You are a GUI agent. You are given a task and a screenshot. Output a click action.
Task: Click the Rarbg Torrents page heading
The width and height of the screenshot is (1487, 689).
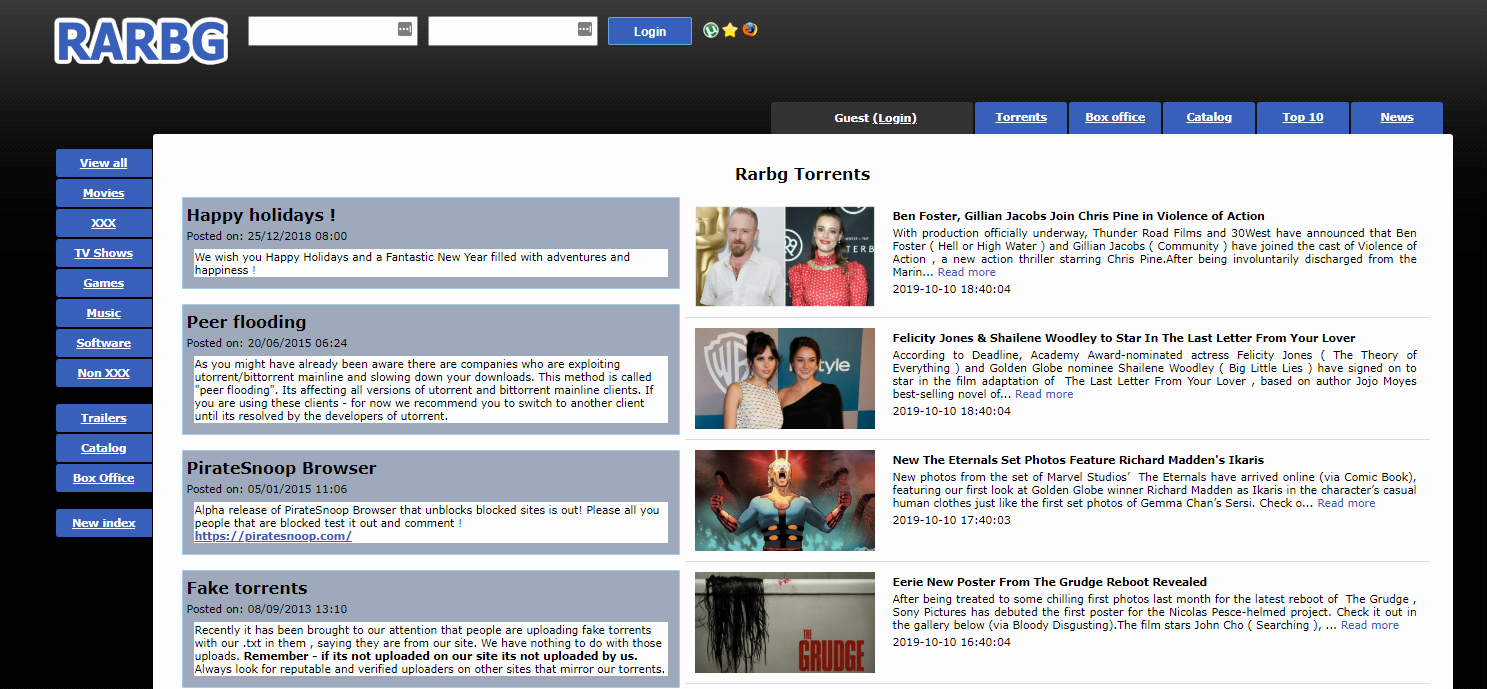pyautogui.click(x=803, y=174)
